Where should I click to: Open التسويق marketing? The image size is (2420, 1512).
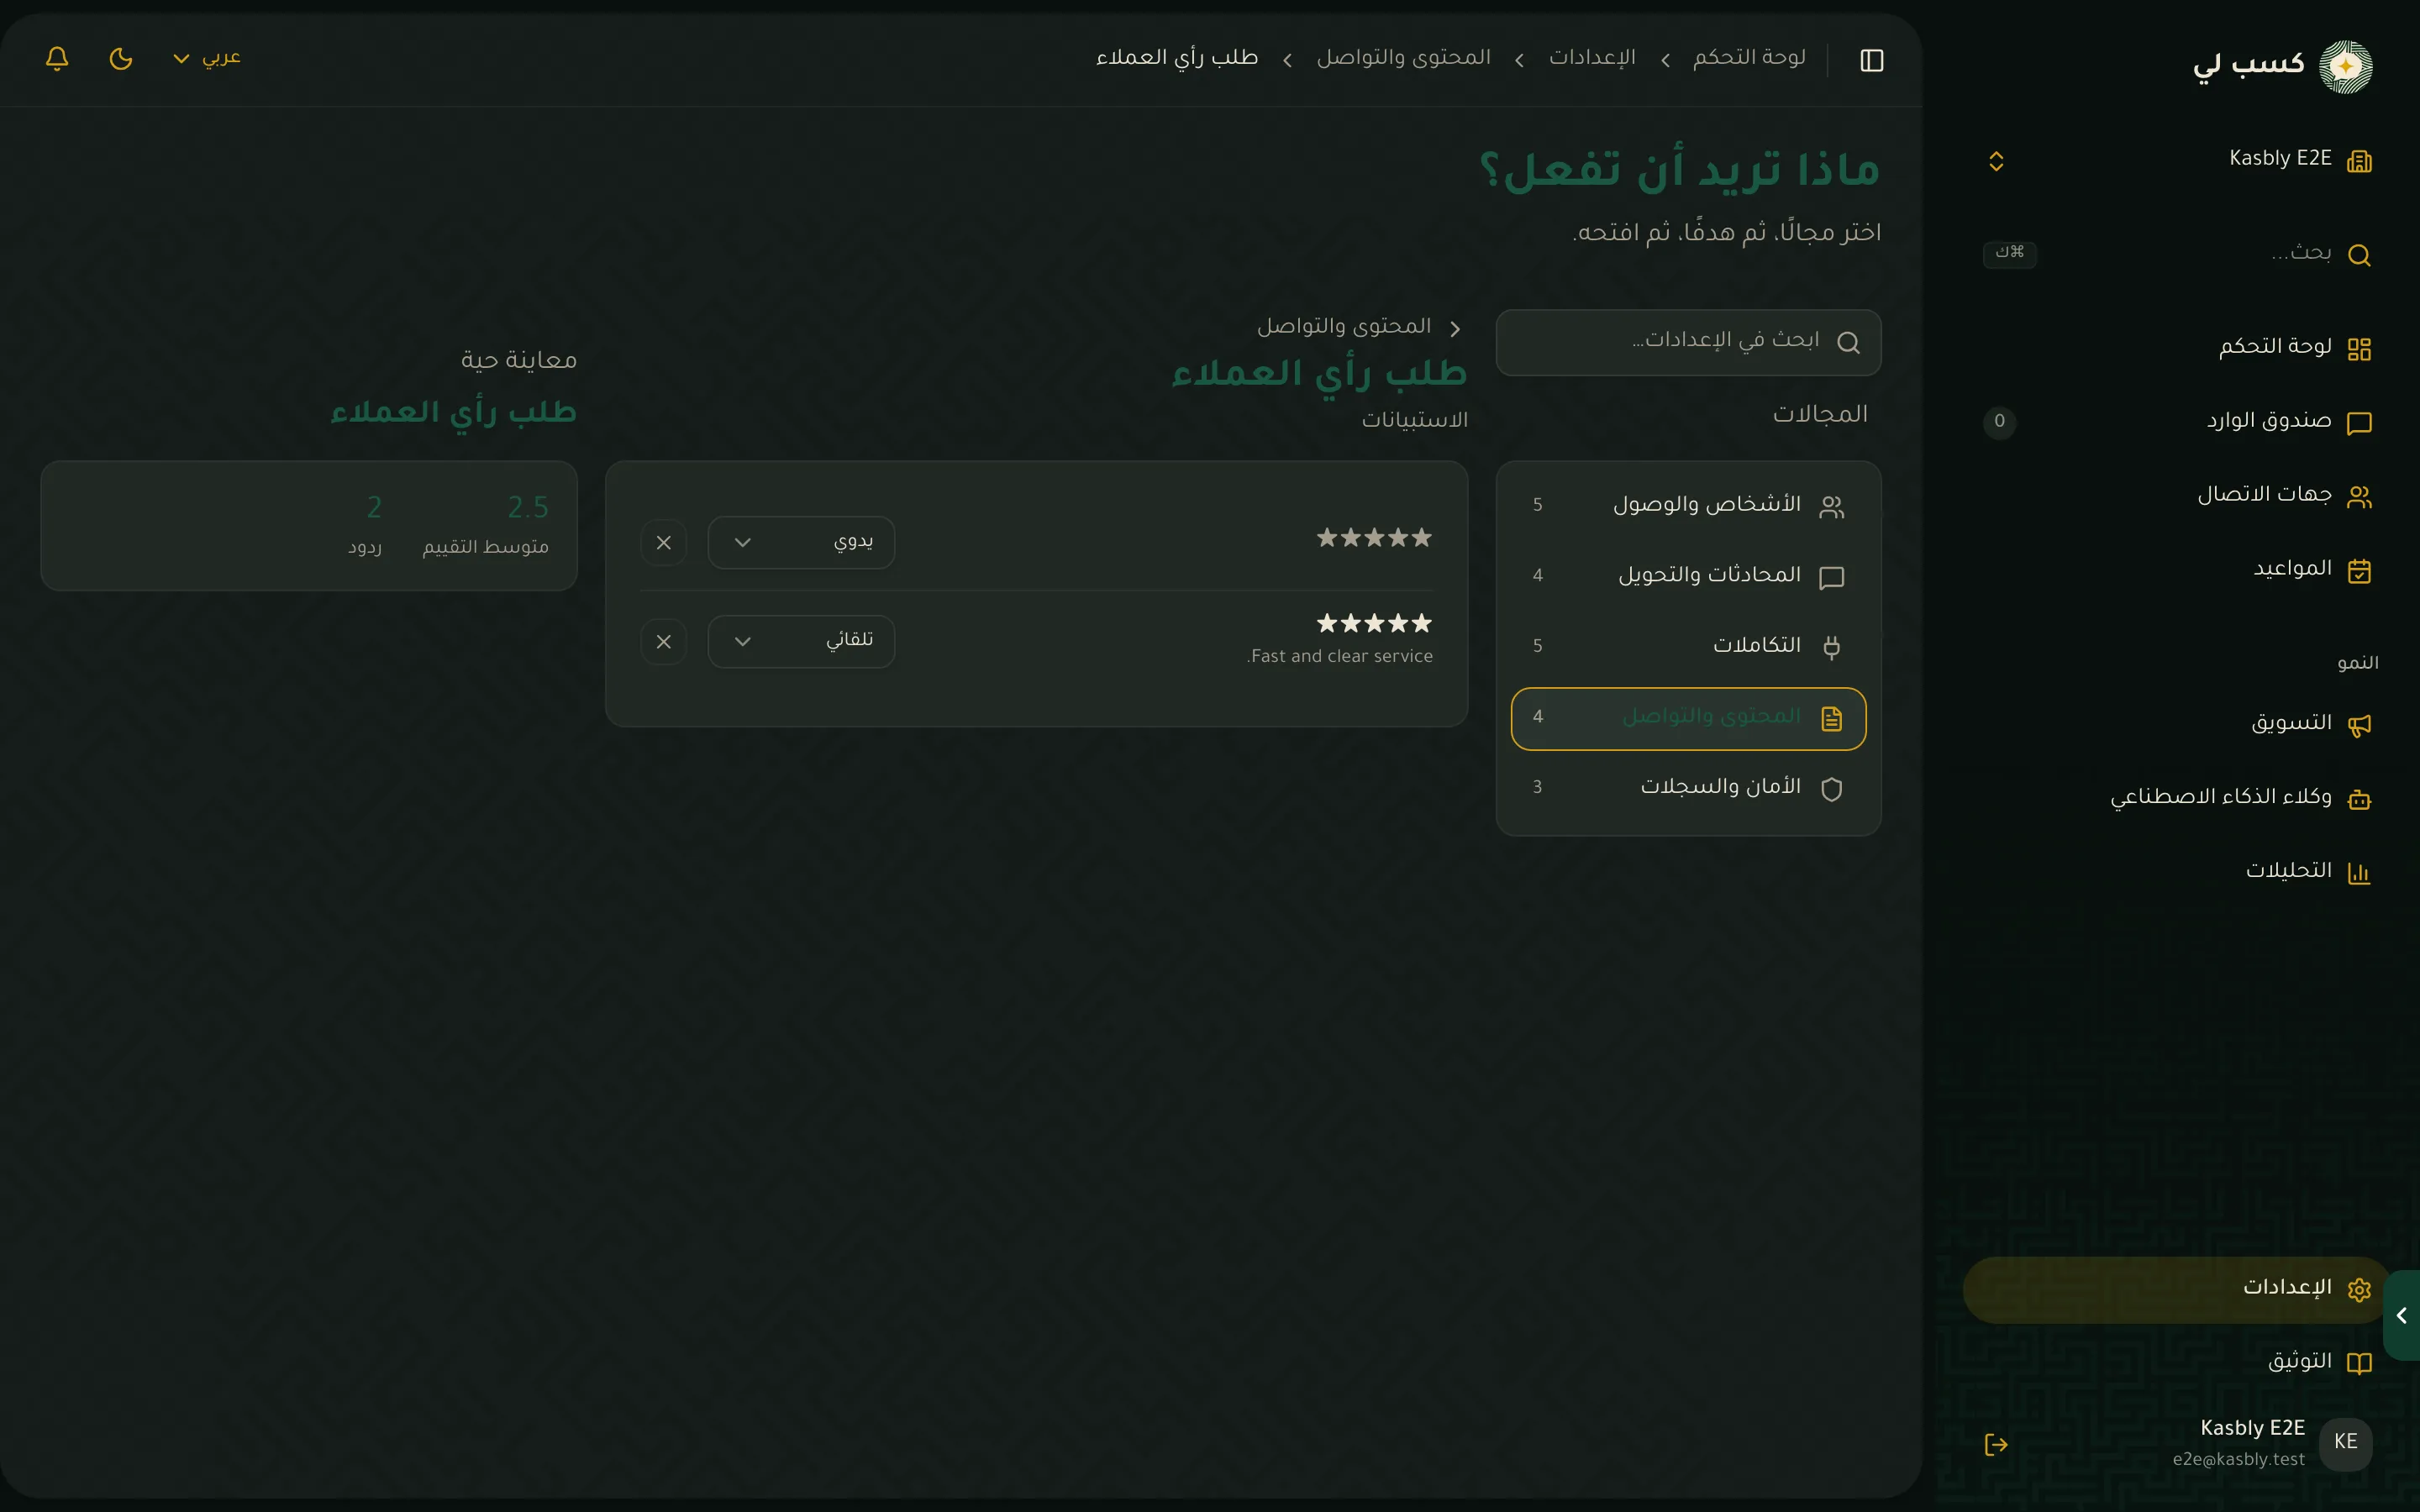pyautogui.click(x=2180, y=724)
